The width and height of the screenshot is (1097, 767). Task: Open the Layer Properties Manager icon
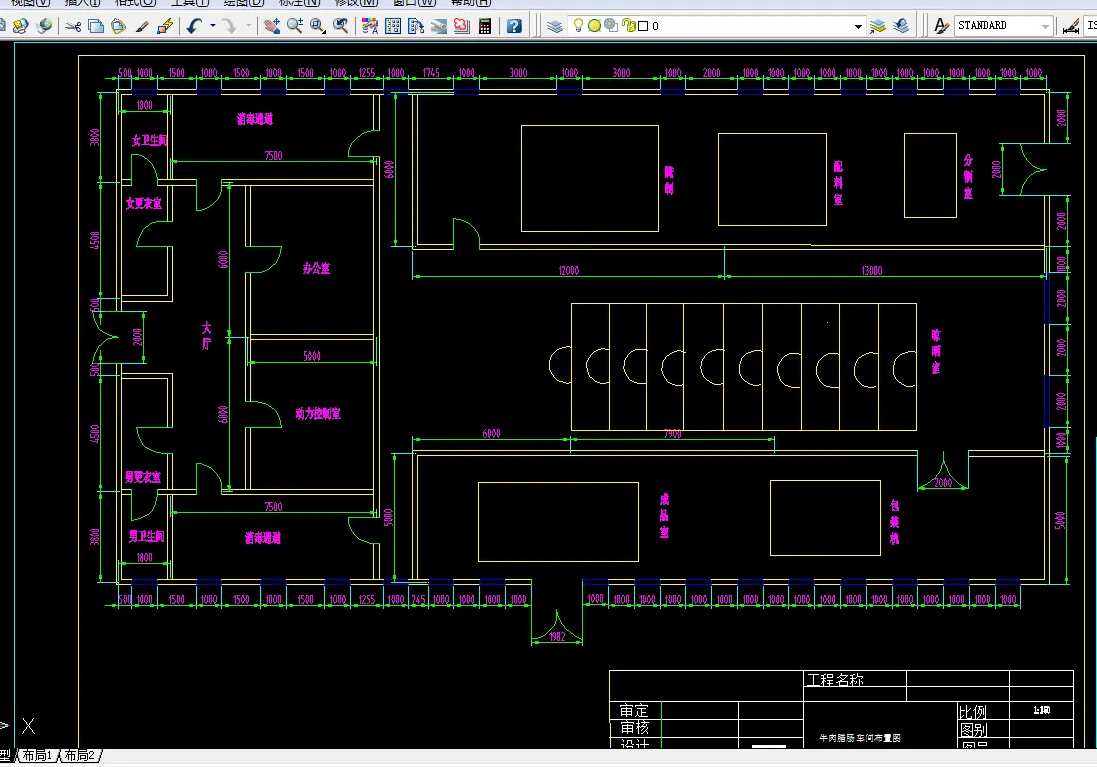coord(555,27)
